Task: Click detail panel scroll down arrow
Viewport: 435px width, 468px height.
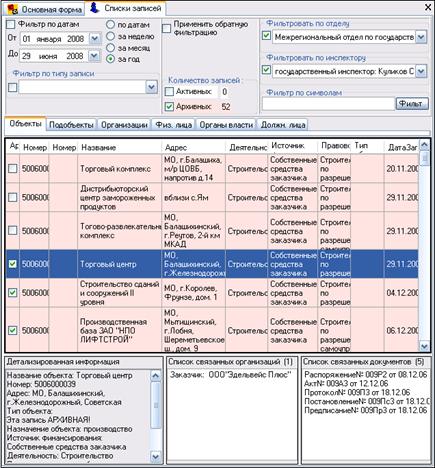Action: 156,456
